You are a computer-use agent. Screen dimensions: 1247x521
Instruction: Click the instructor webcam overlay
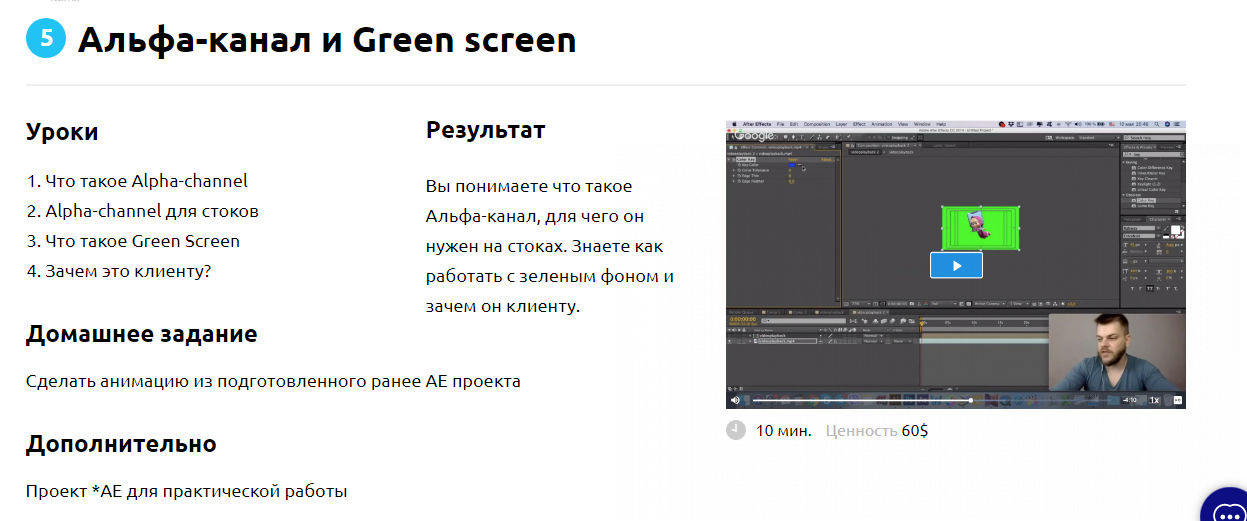tap(1115, 350)
